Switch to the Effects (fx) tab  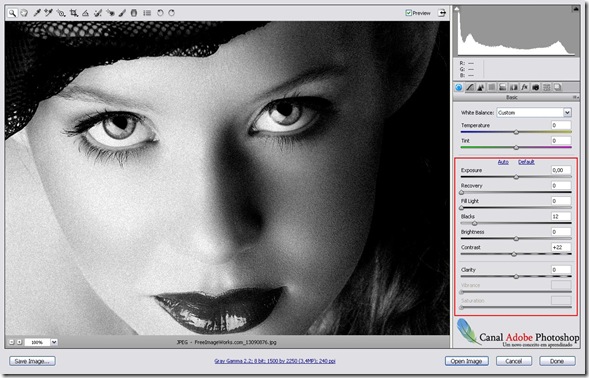[x=524, y=87]
